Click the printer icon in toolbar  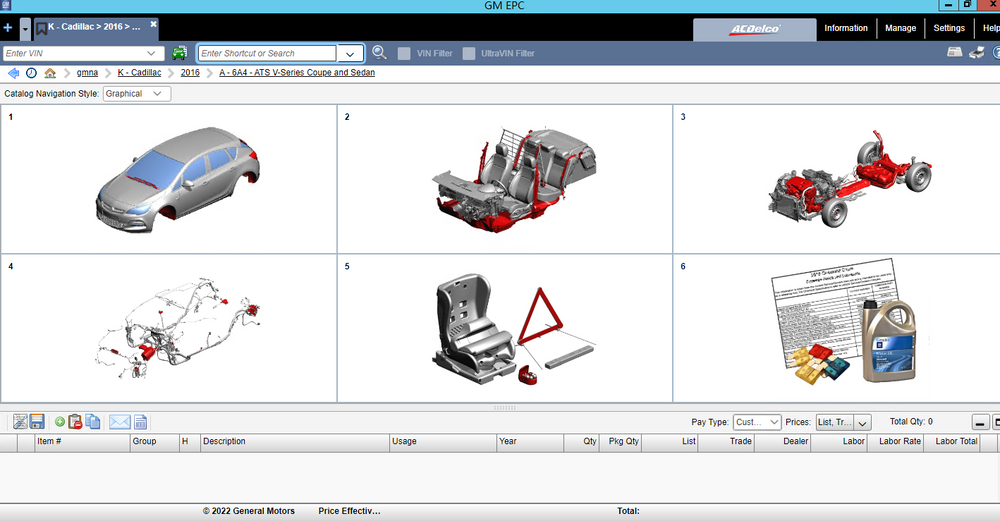pyautogui.click(x=977, y=53)
